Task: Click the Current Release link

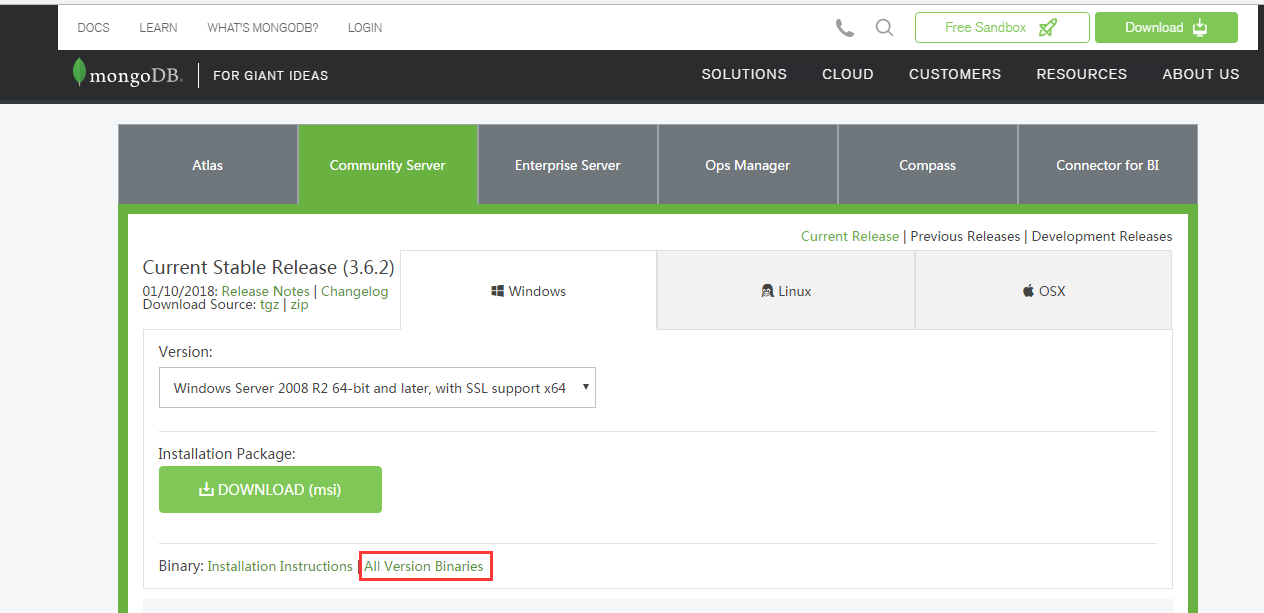Action: coord(850,237)
